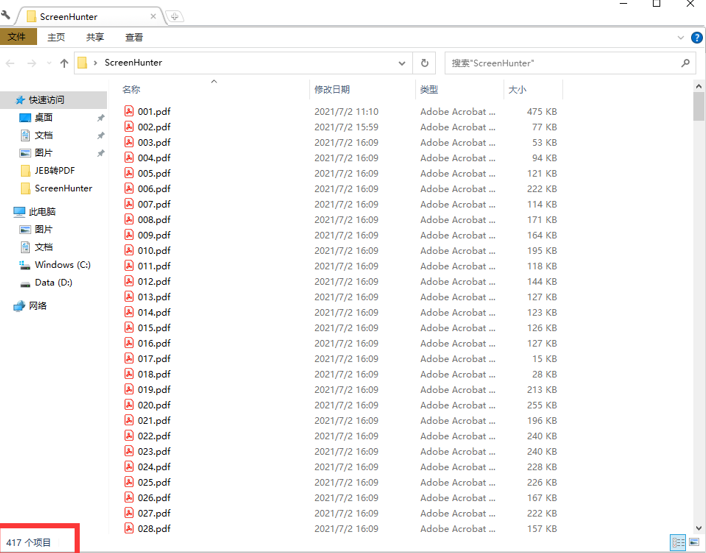The width and height of the screenshot is (706, 553).
Task: Click the pin icon beside pinned 图片
Action: pos(100,154)
